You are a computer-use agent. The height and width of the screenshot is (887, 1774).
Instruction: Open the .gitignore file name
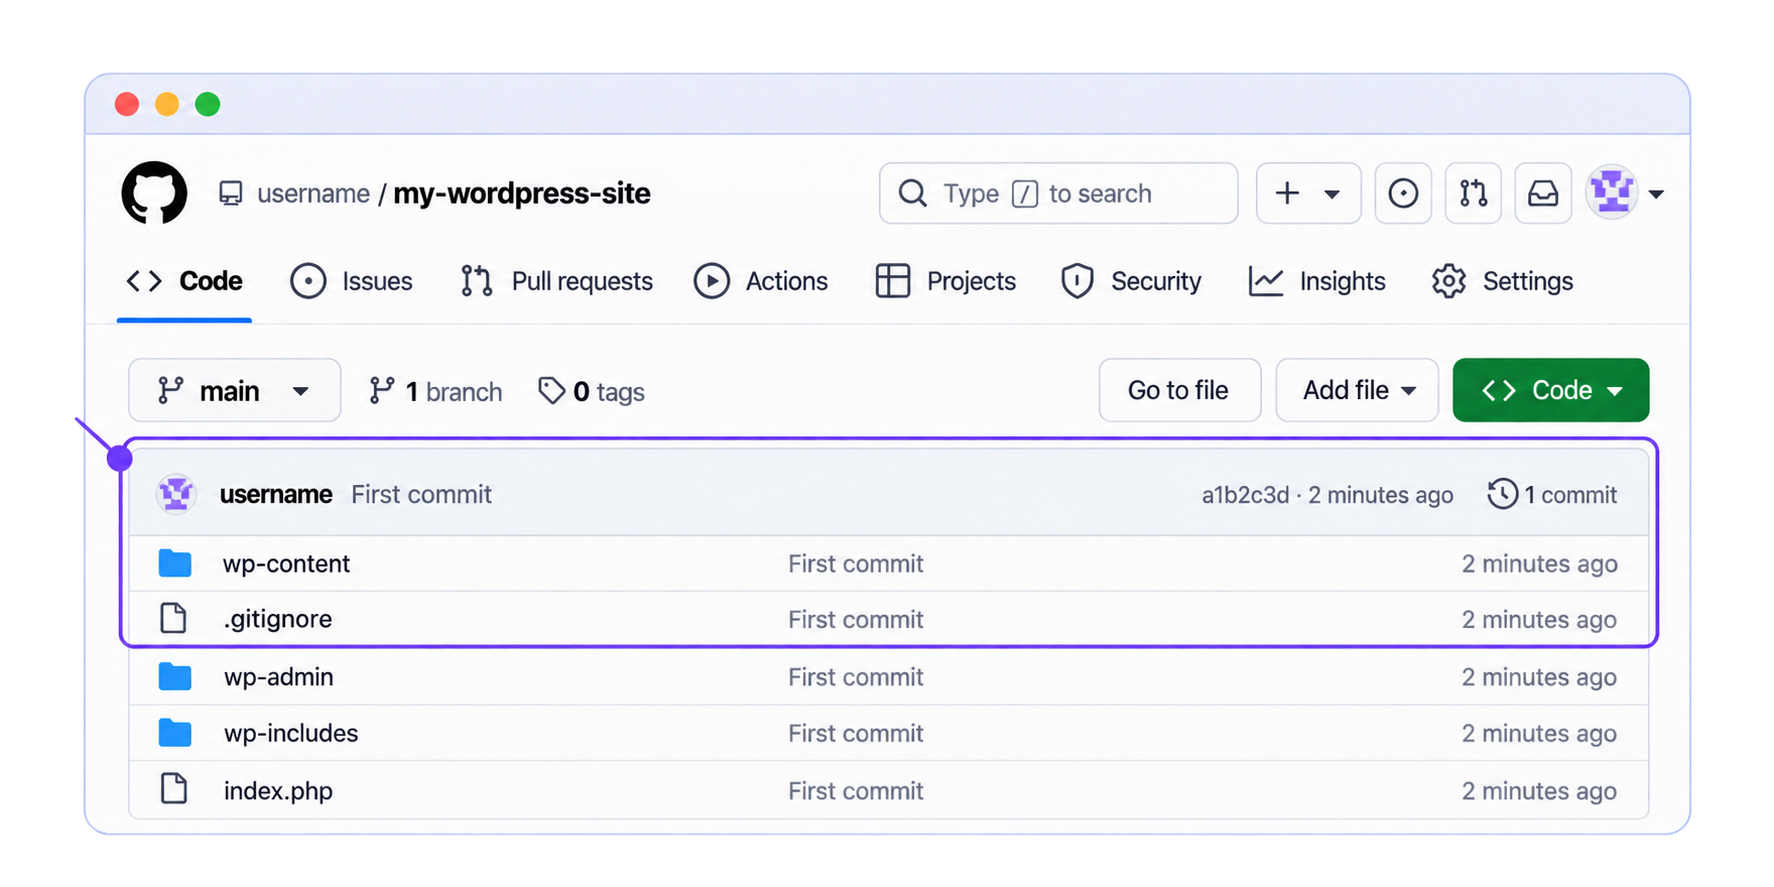click(278, 619)
